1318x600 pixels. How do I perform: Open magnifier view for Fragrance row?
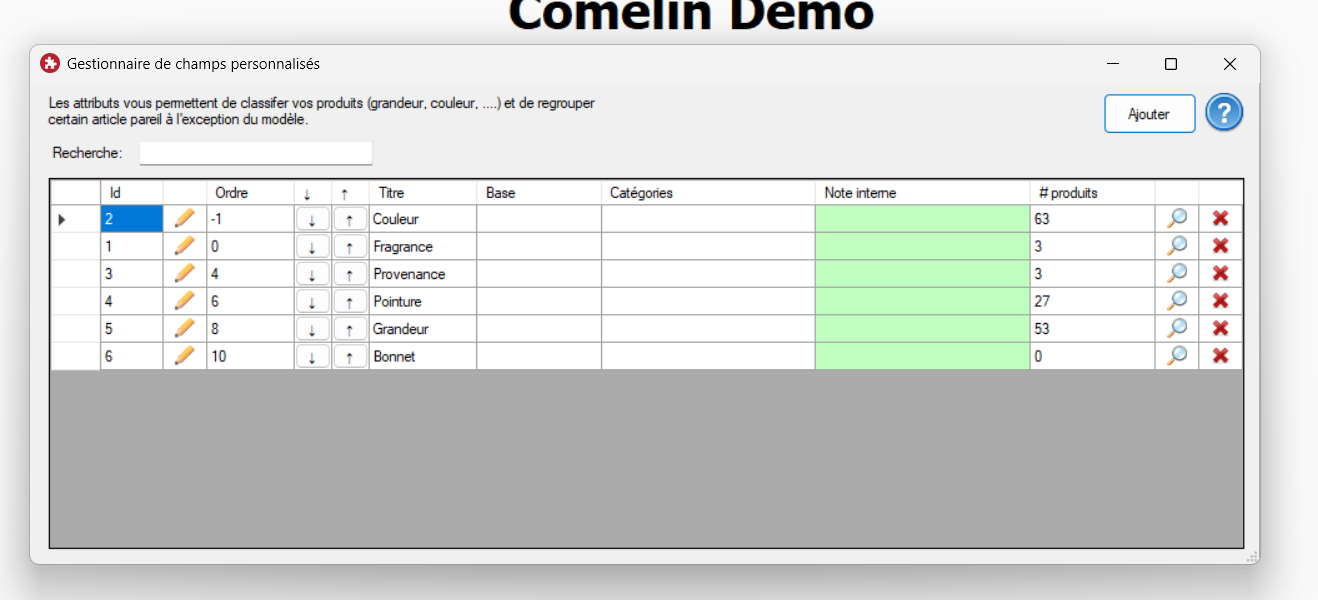1177,246
